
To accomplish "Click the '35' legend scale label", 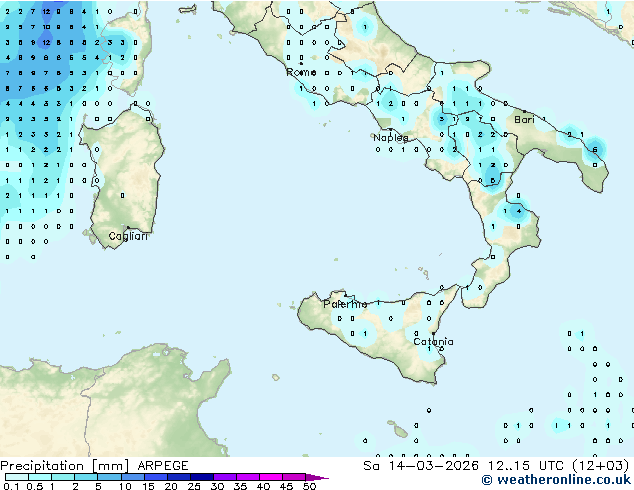I will click(x=240, y=486).
